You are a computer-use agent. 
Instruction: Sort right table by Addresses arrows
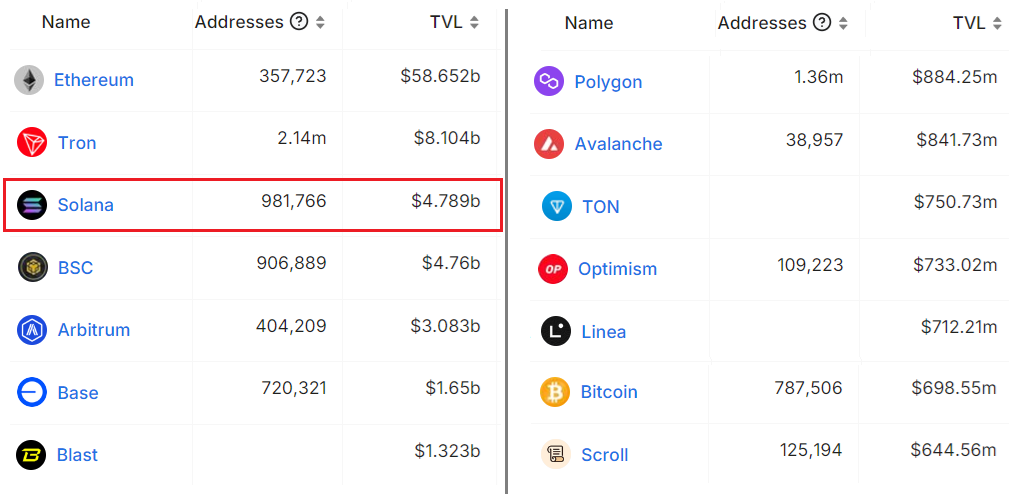(843, 24)
